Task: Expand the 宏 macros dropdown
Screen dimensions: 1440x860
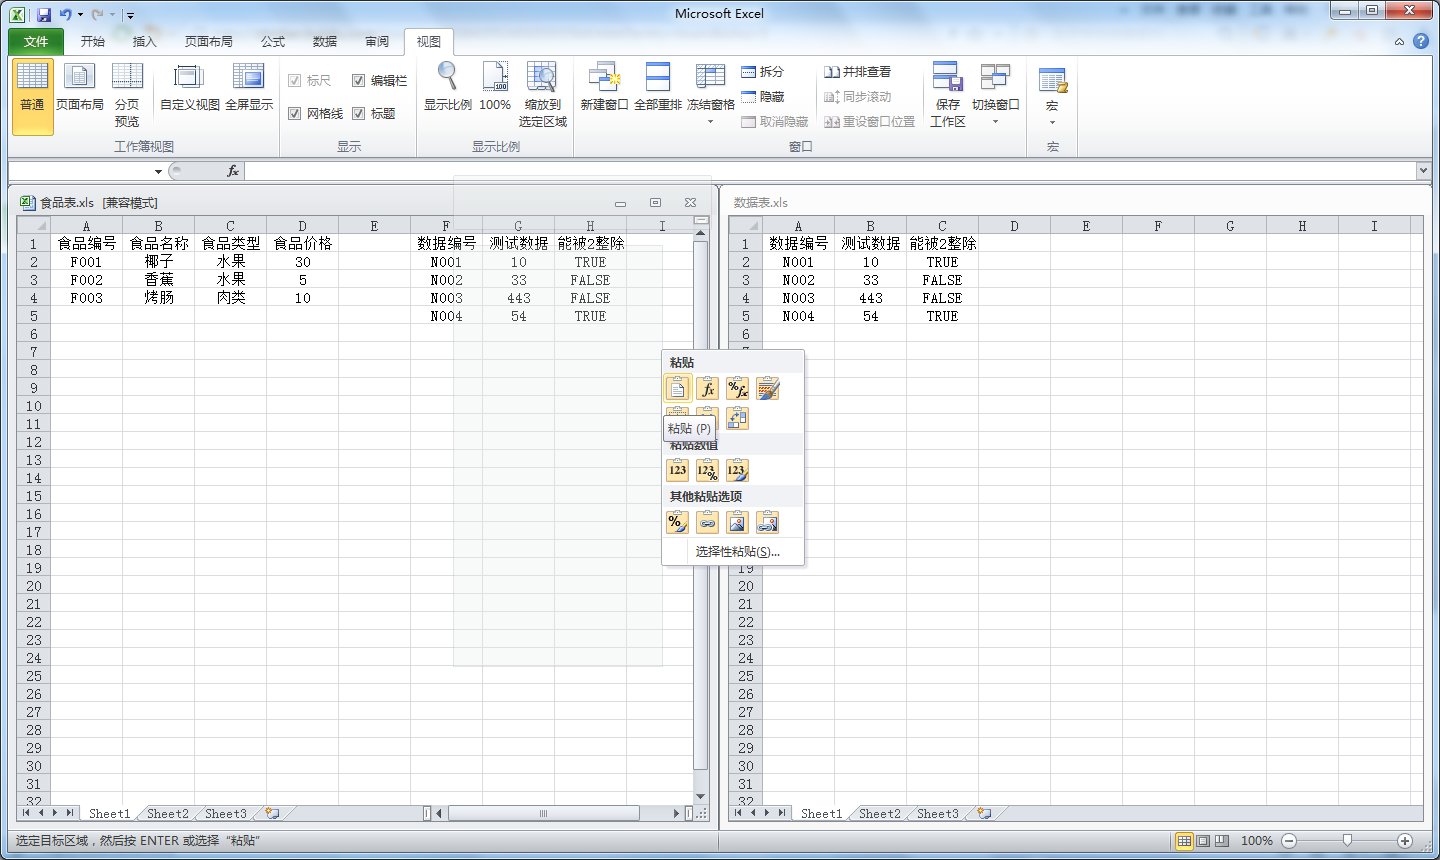Action: click(1052, 95)
